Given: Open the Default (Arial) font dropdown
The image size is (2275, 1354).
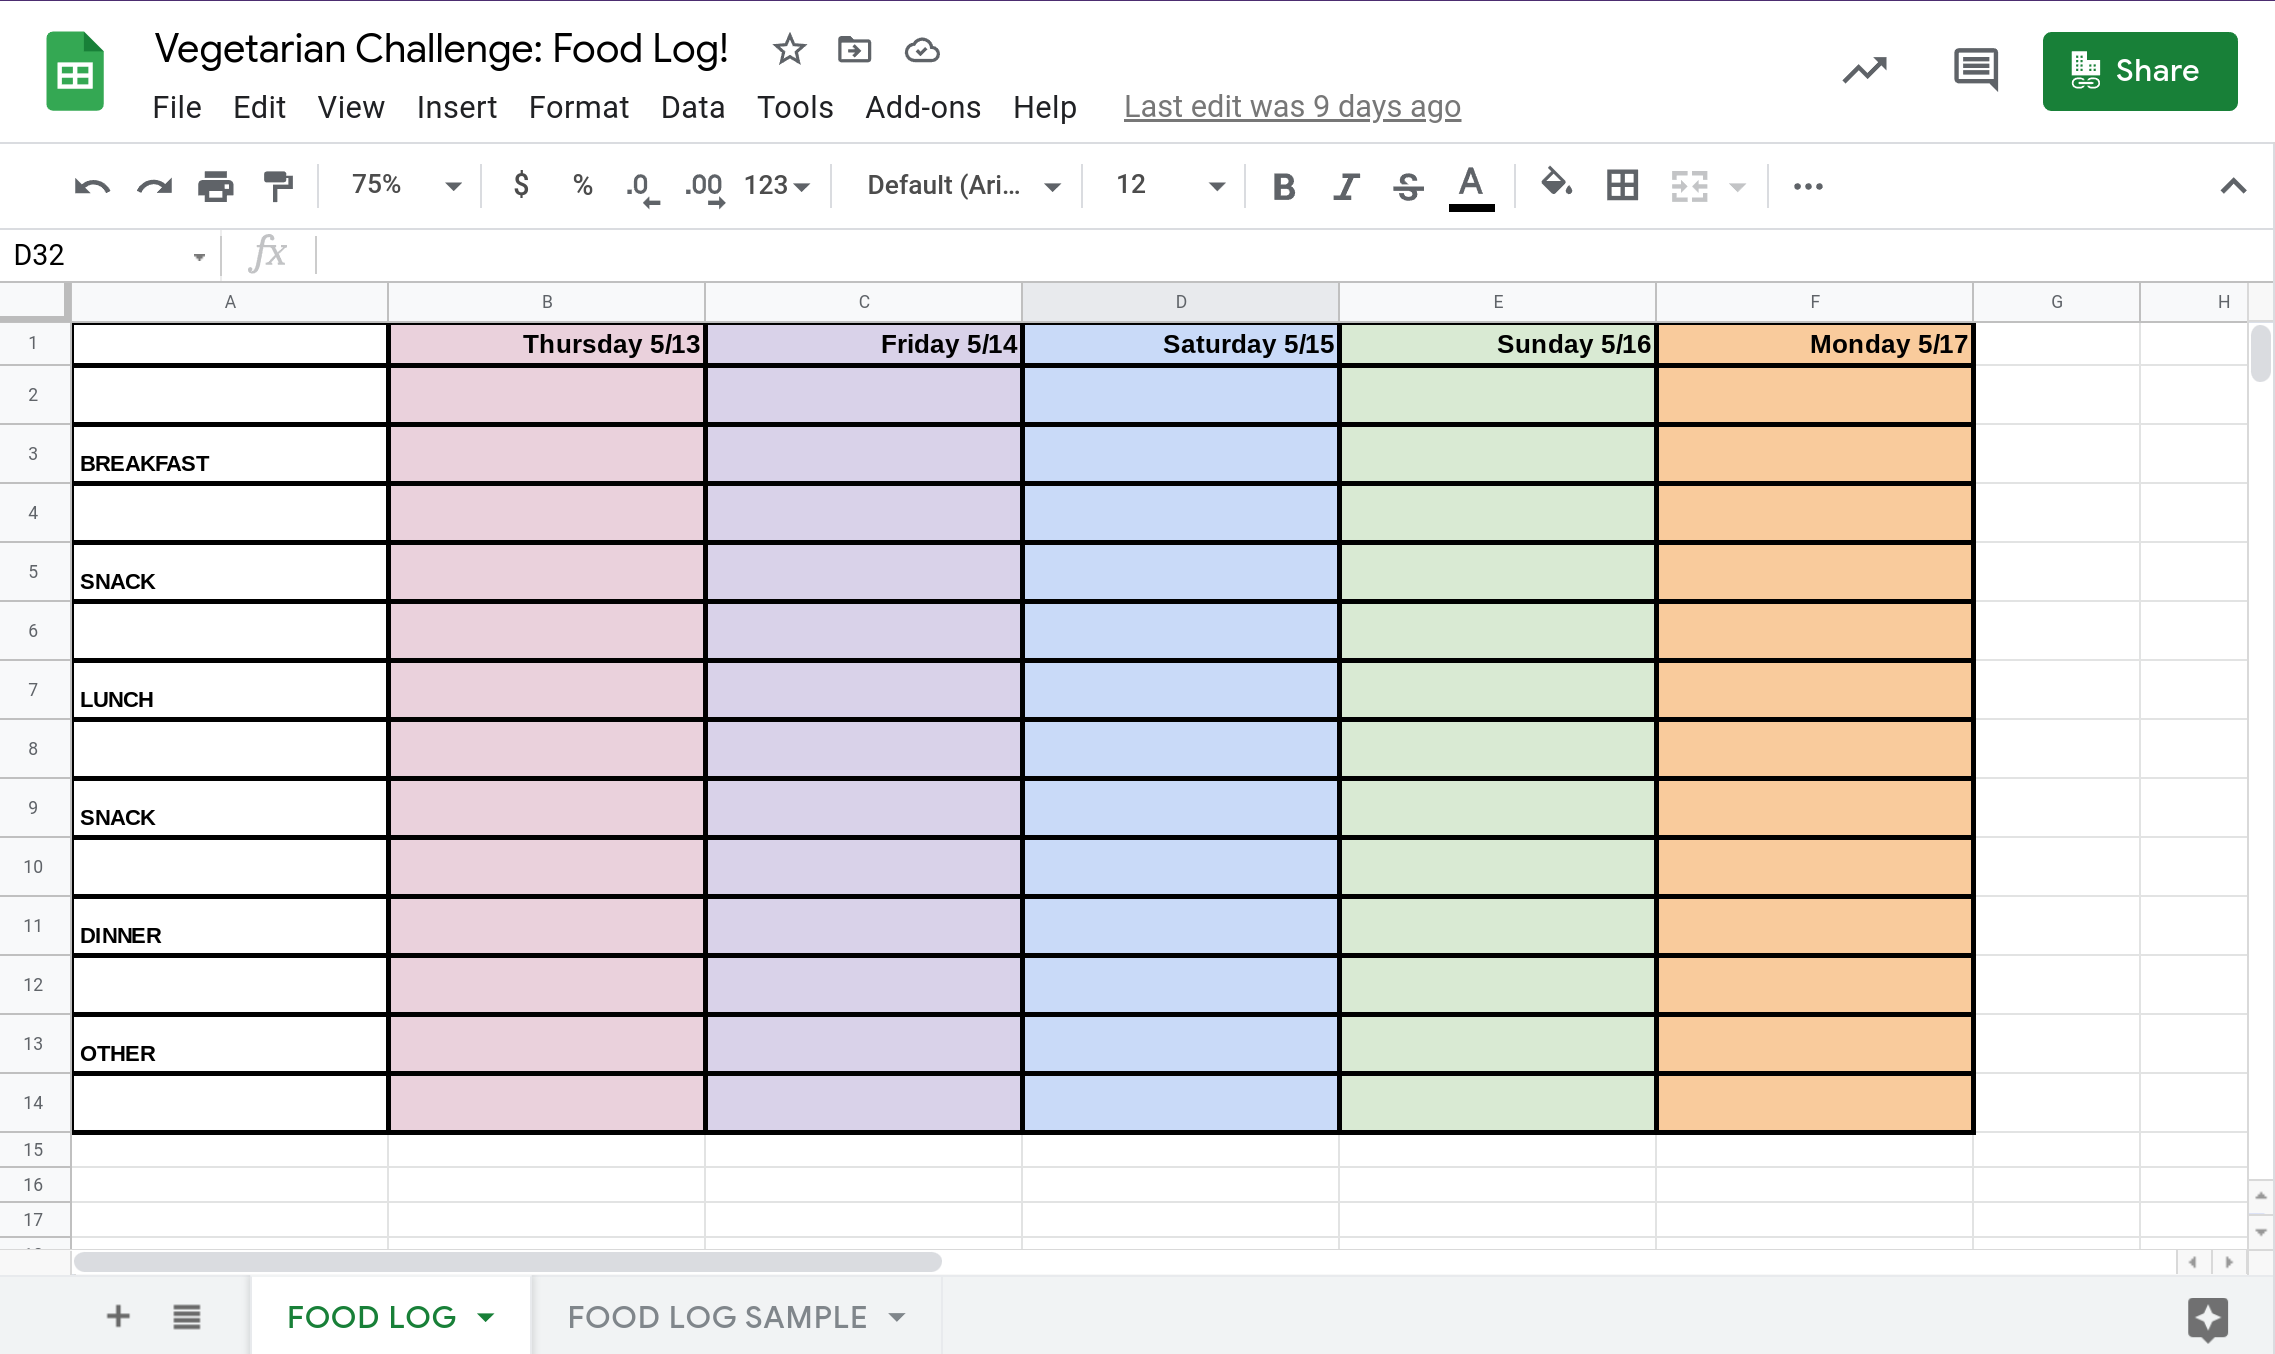Looking at the screenshot, I should pyautogui.click(x=962, y=185).
